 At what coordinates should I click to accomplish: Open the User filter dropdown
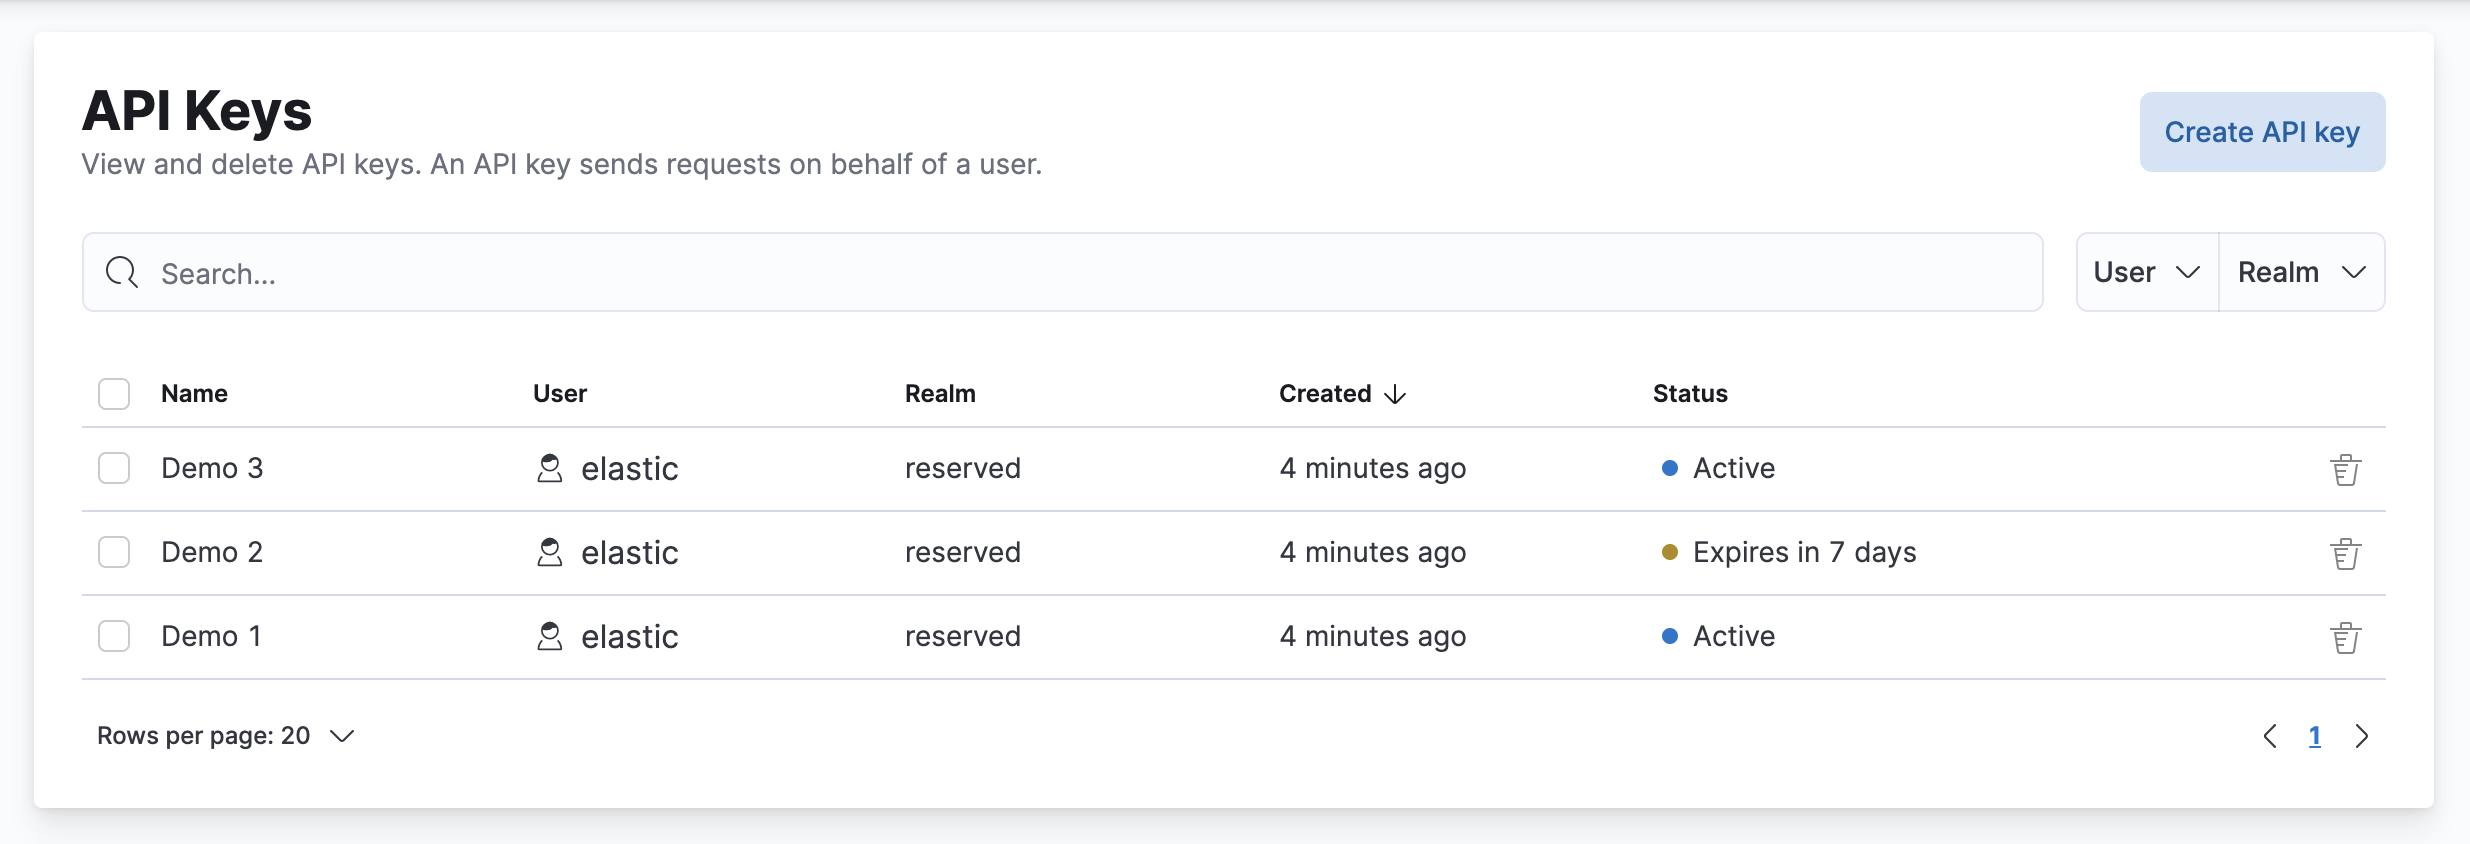click(2147, 272)
